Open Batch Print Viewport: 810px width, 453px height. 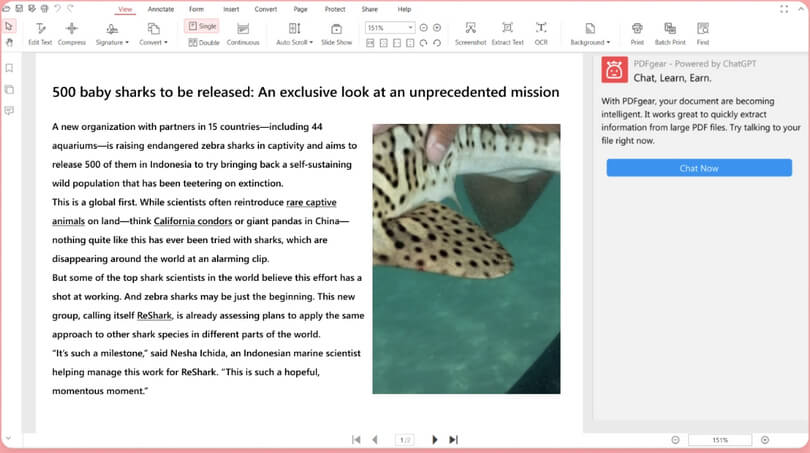coord(670,34)
